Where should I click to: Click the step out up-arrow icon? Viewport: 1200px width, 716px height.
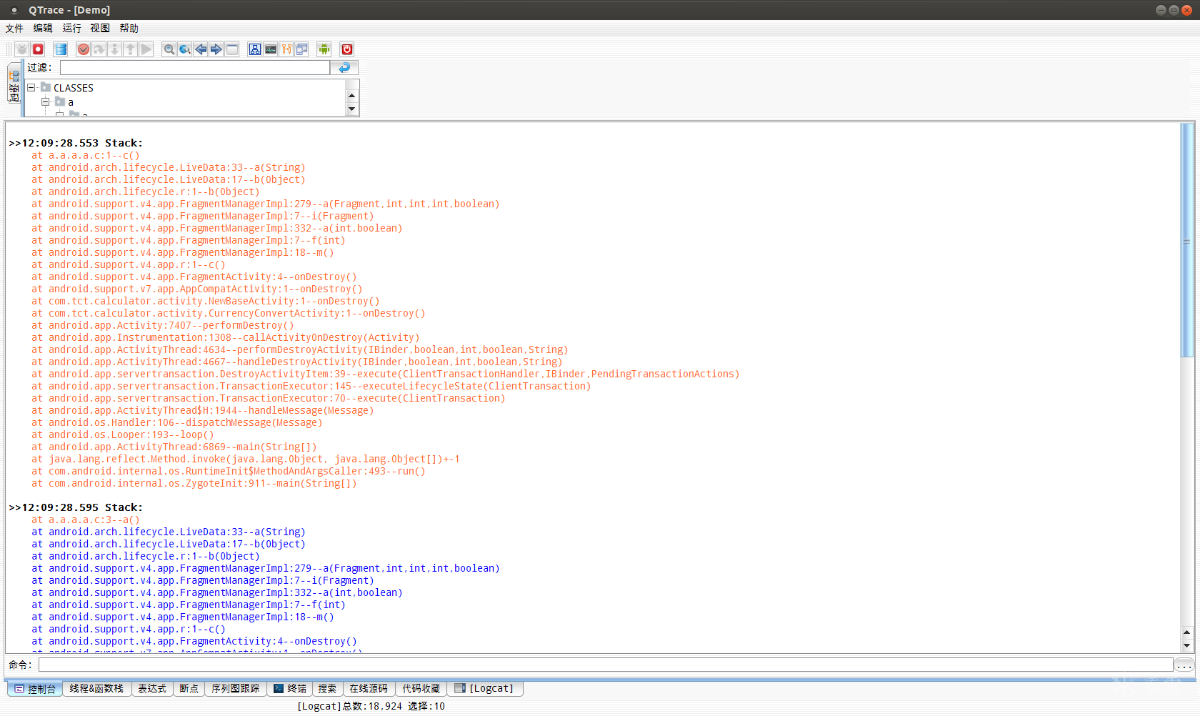[x=130, y=49]
